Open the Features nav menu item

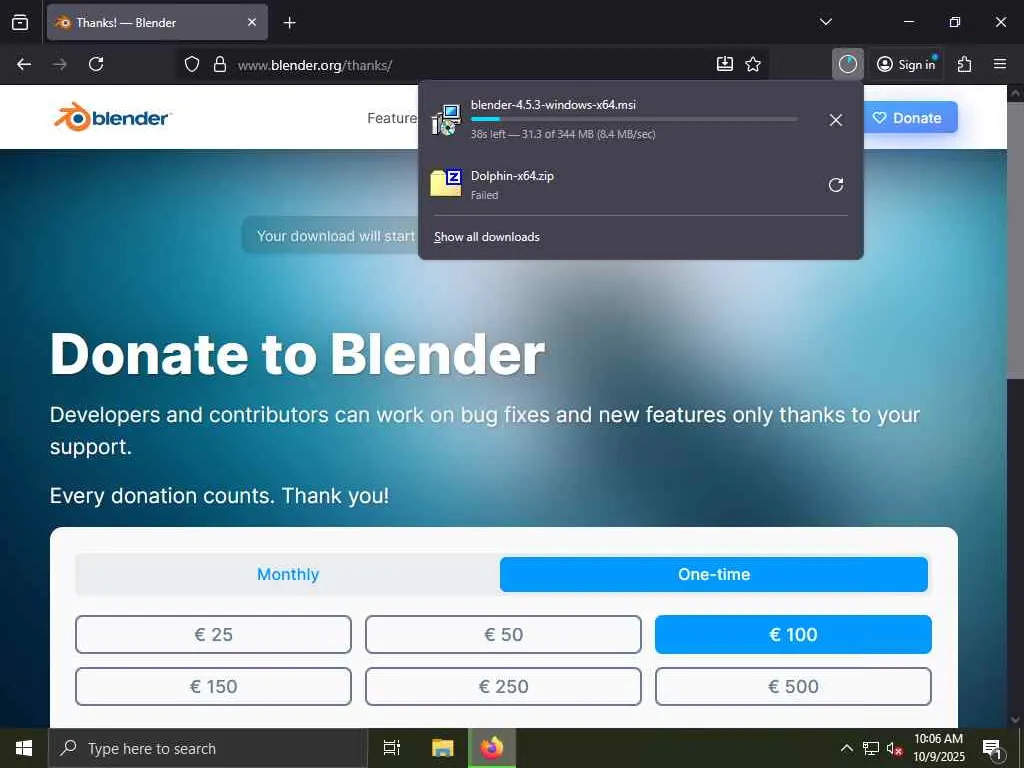tap(392, 118)
